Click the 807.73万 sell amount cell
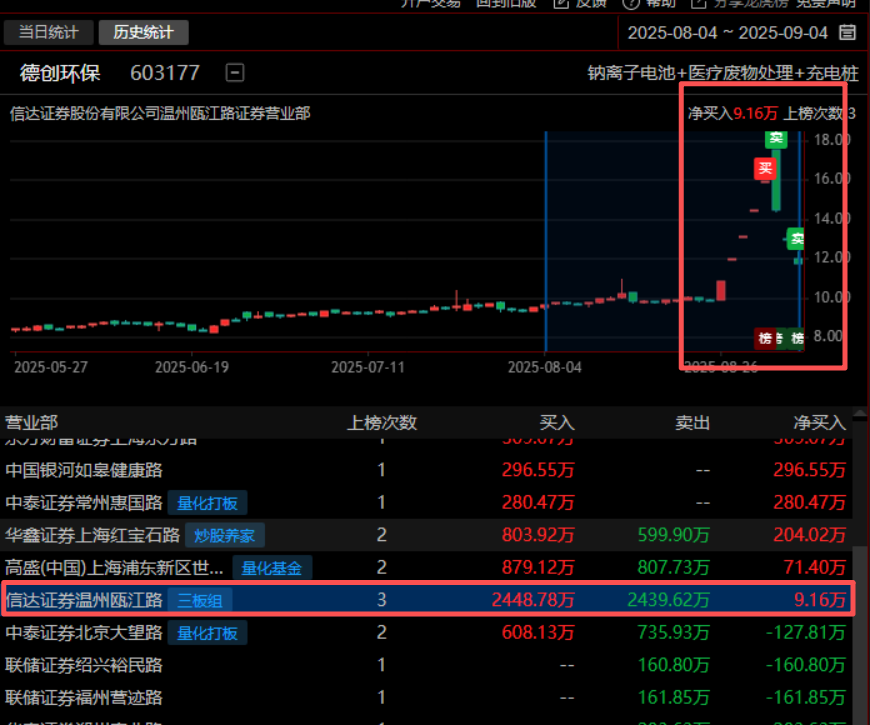870x725 pixels. coord(674,567)
